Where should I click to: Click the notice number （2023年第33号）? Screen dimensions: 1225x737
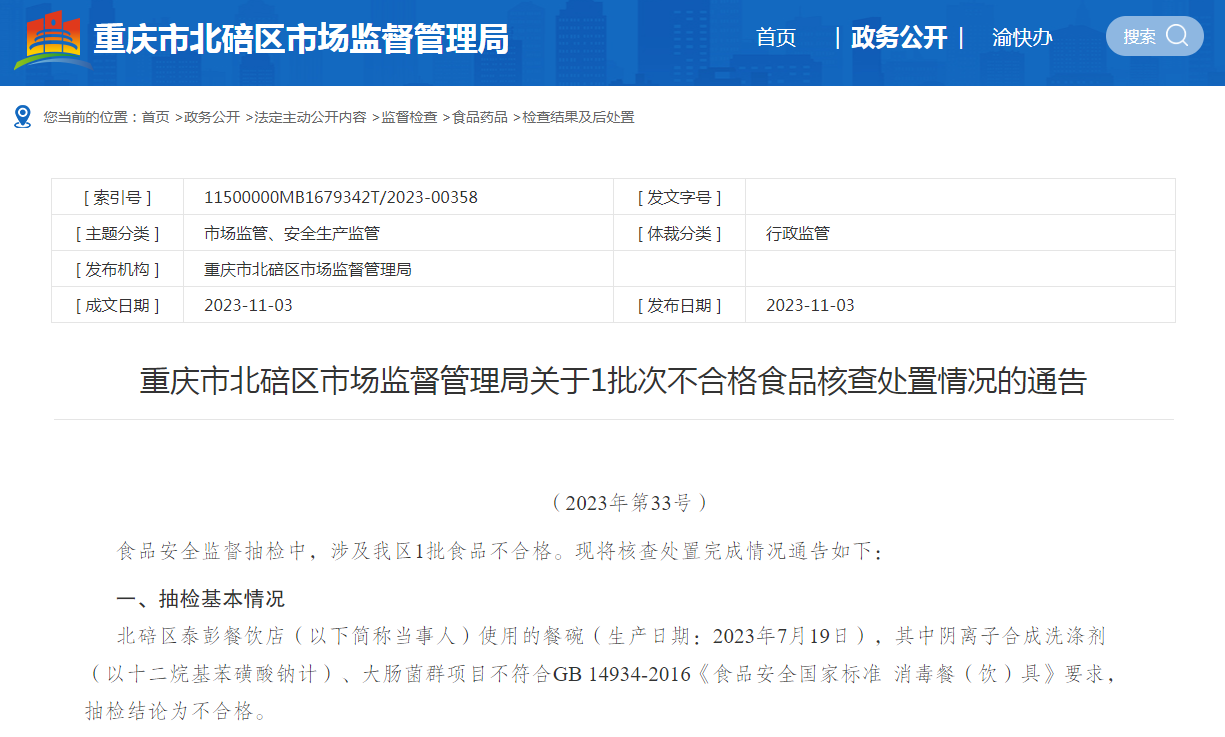[x=629, y=503]
